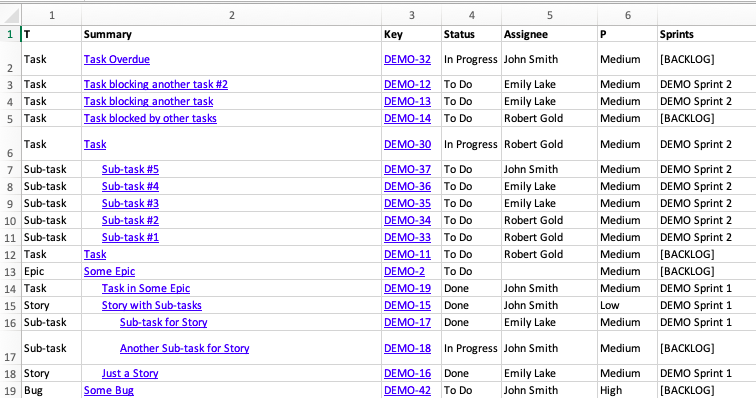Select column header 4
Image resolution: width=756 pixels, height=398 pixels.
point(472,15)
